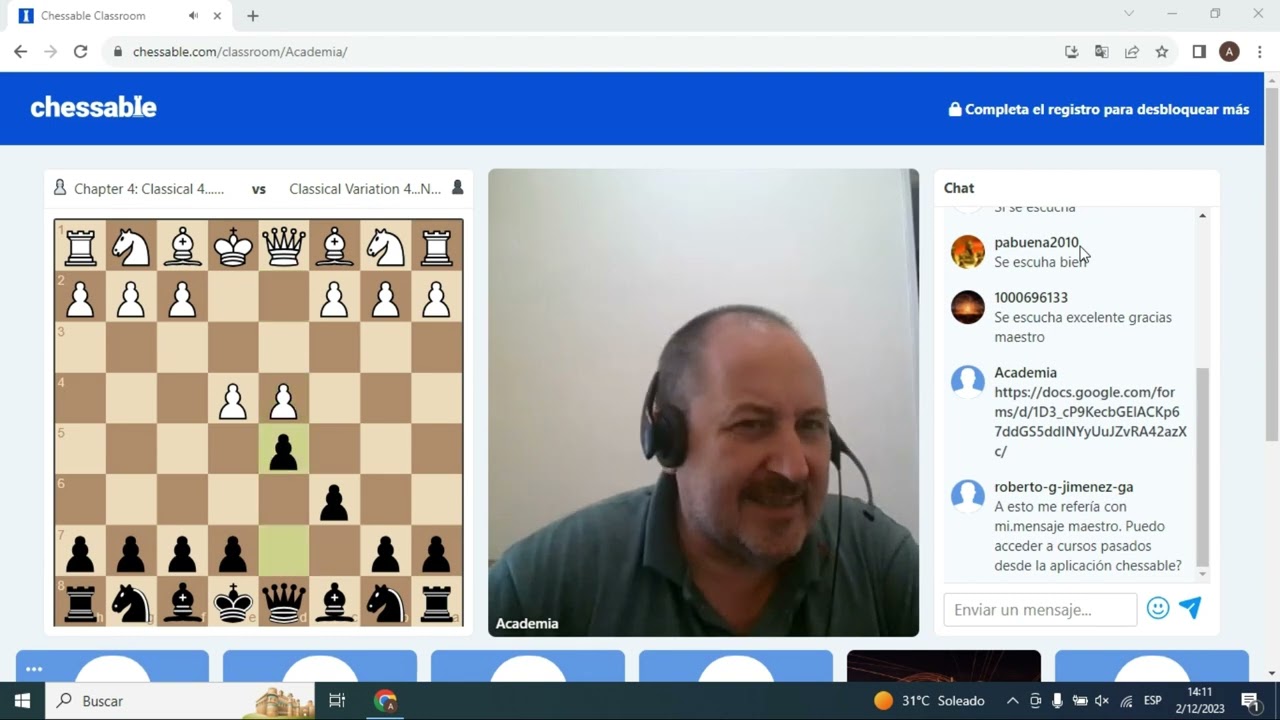Click the 'Enviar un mensaje...' input field
The width and height of the screenshot is (1280, 720).
[1040, 609]
